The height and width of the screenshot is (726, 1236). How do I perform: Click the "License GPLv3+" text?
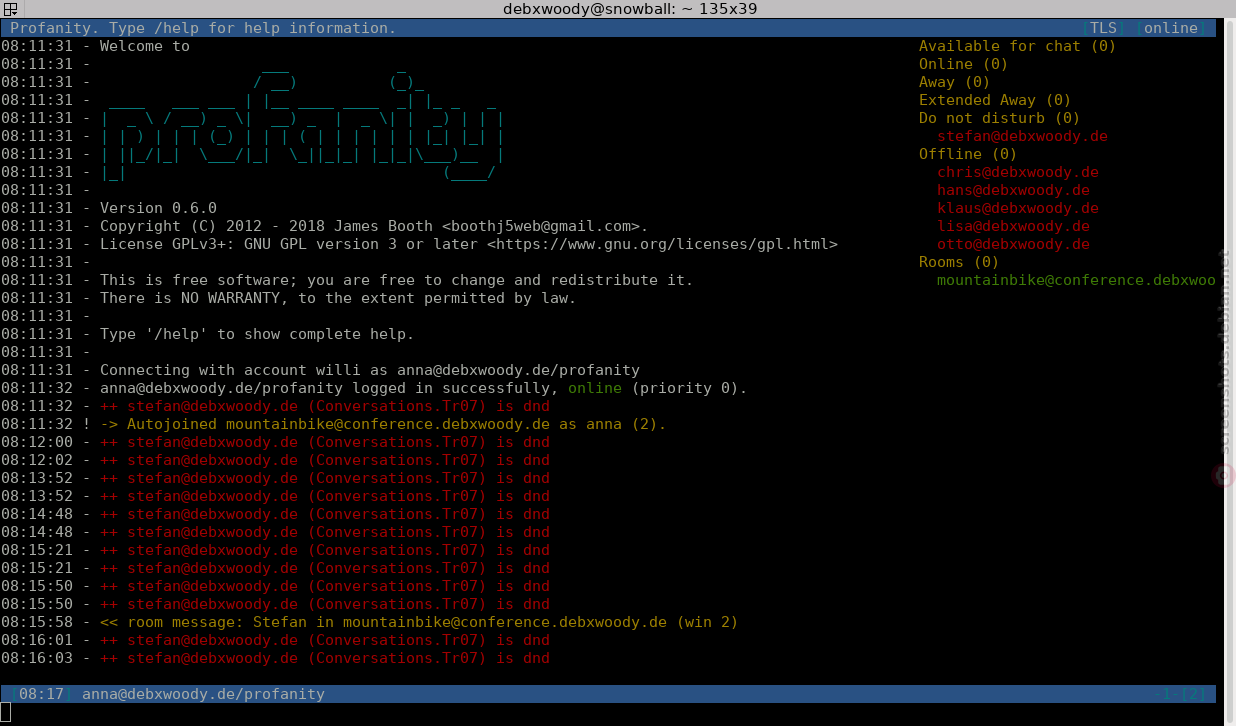pos(158,244)
